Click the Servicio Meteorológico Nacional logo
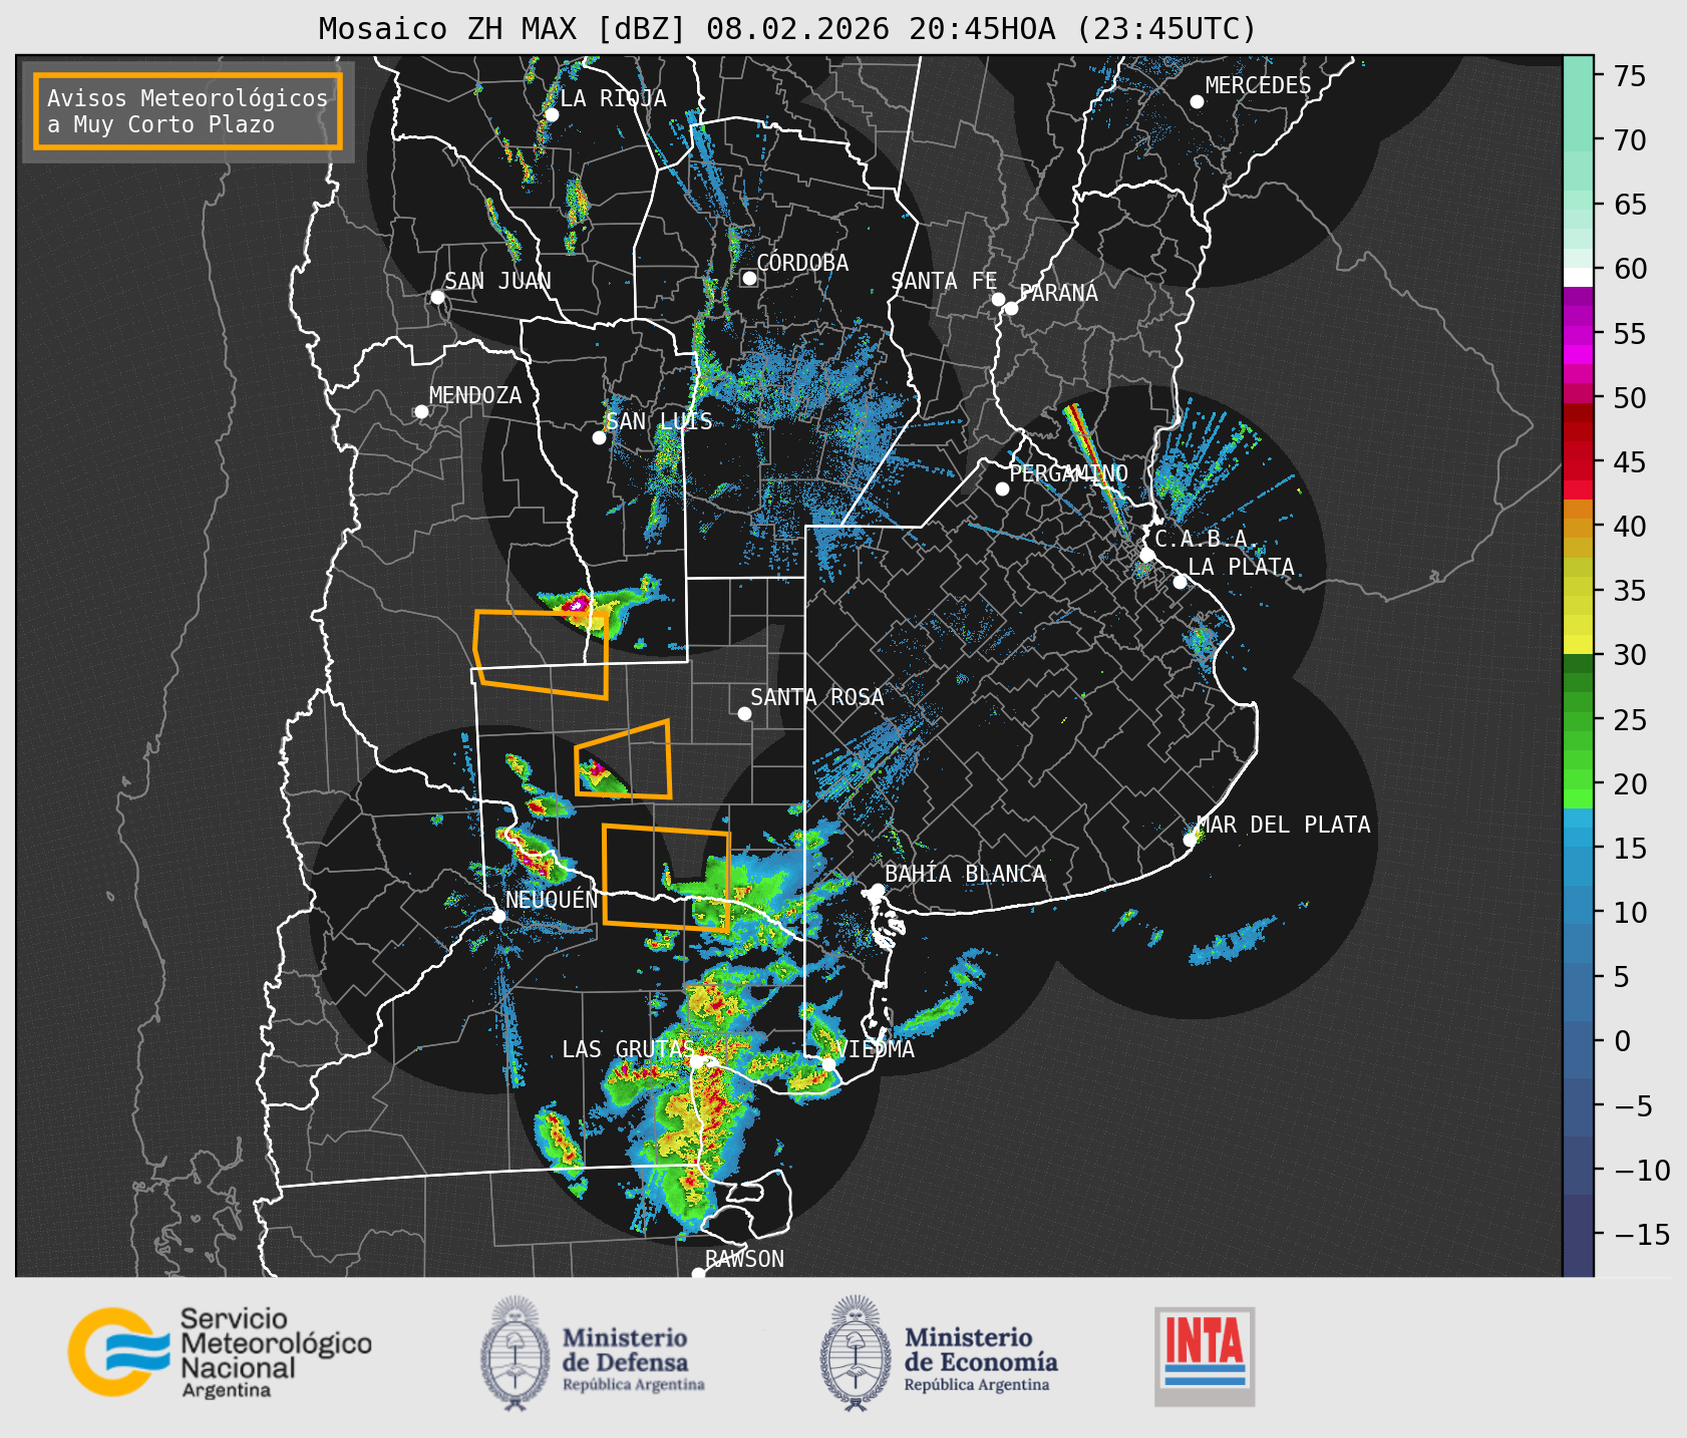This screenshot has height=1438, width=1687. [219, 1352]
